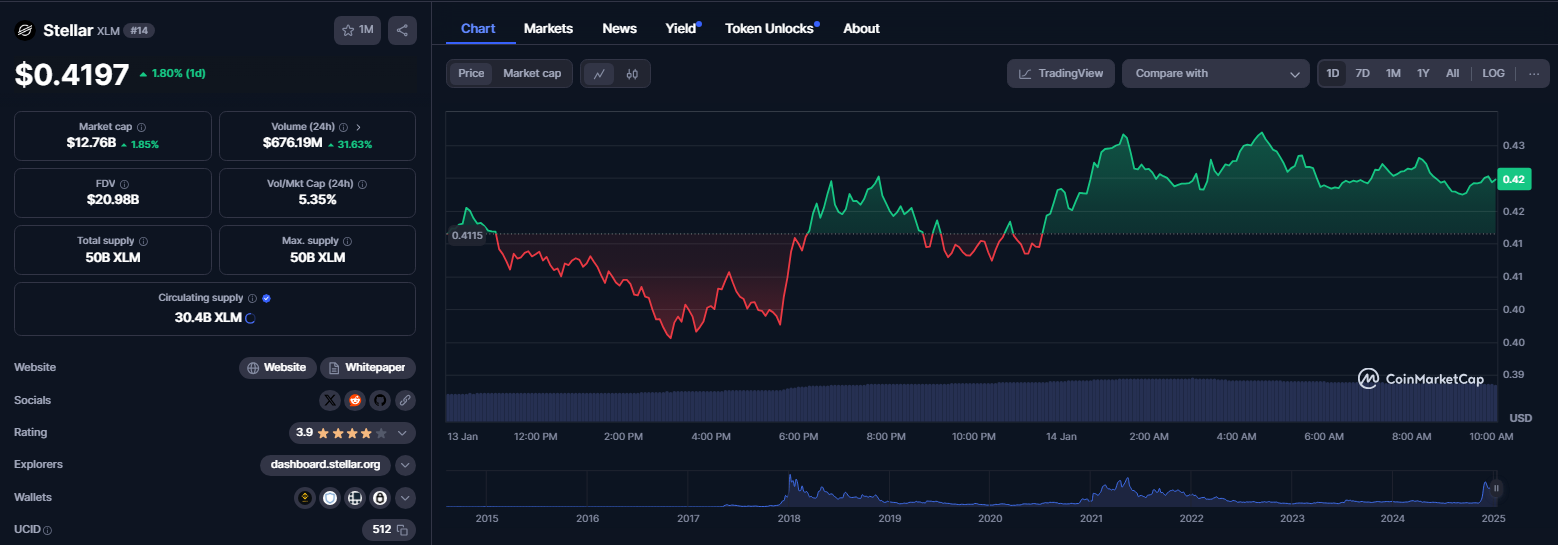
Task: Open the X (Twitter) social link
Action: point(330,400)
